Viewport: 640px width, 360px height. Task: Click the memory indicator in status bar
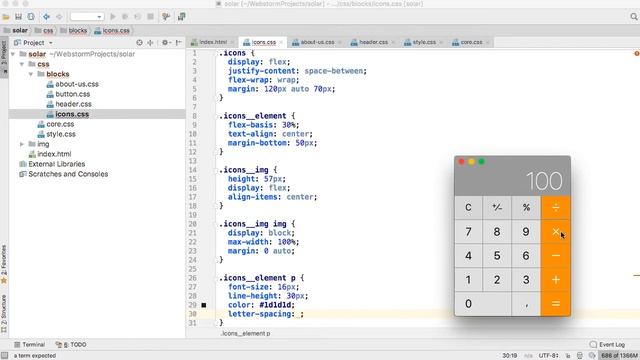[x=618, y=356]
